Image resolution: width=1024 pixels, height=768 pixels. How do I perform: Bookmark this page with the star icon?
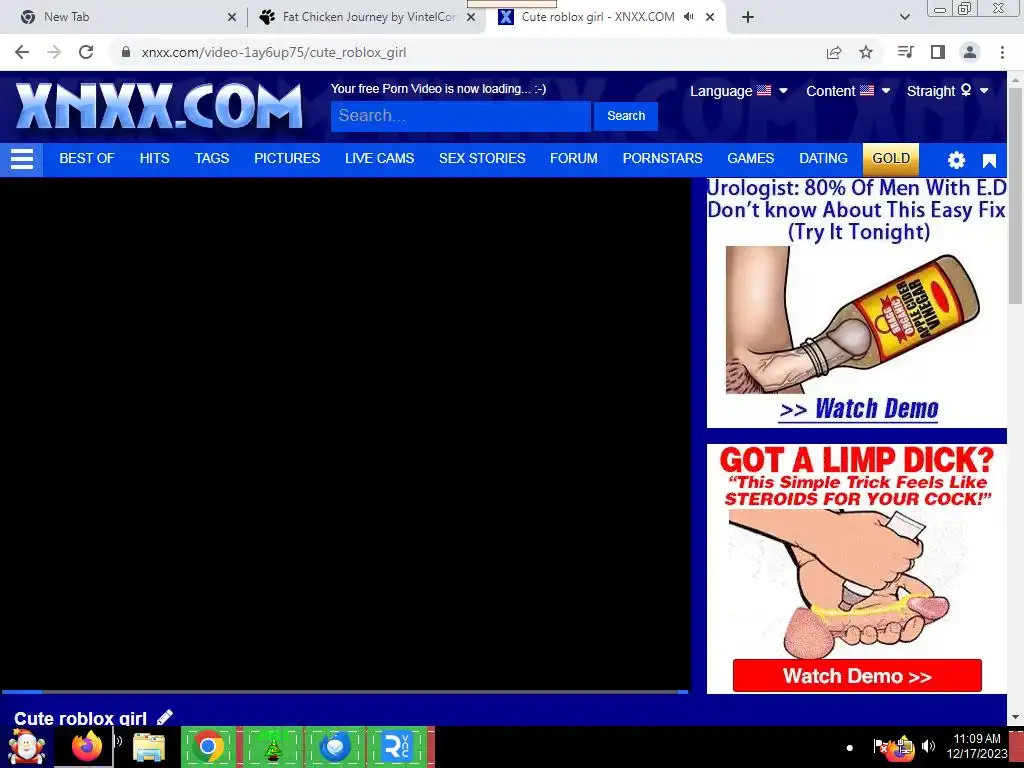[866, 52]
